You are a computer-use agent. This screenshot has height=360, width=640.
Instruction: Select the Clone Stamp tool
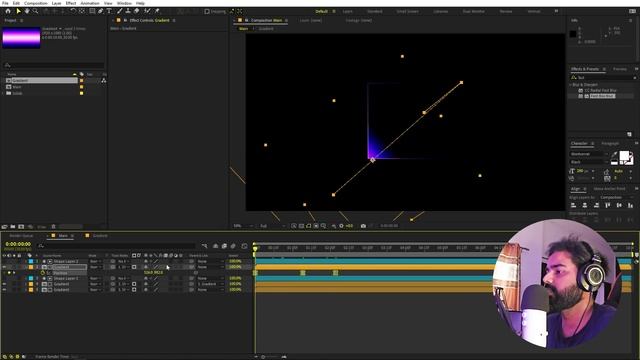128,11
